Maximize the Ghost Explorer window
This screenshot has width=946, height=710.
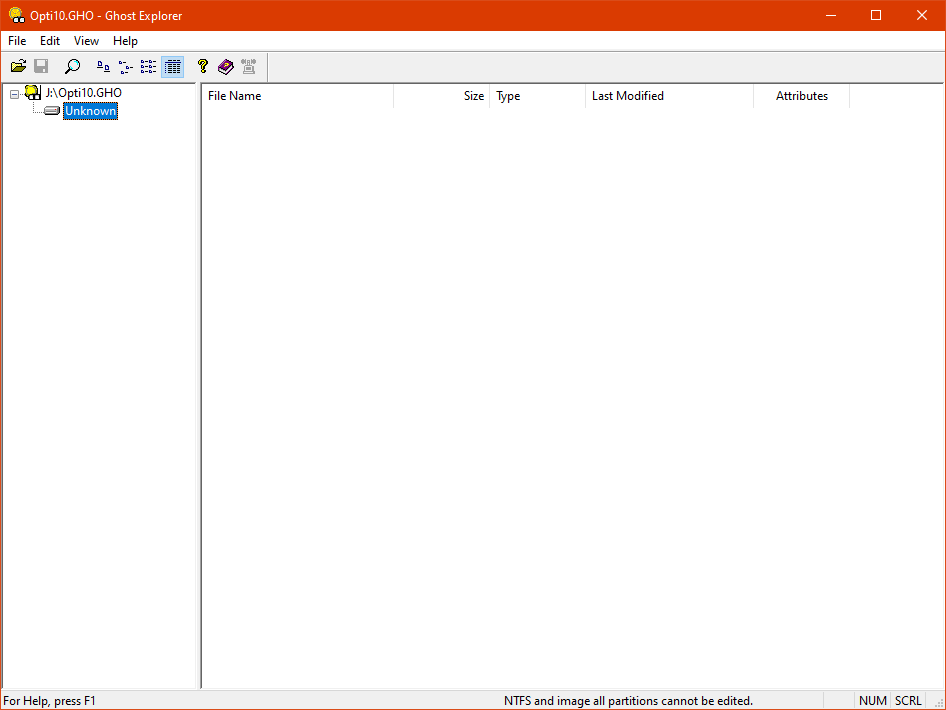click(x=876, y=15)
